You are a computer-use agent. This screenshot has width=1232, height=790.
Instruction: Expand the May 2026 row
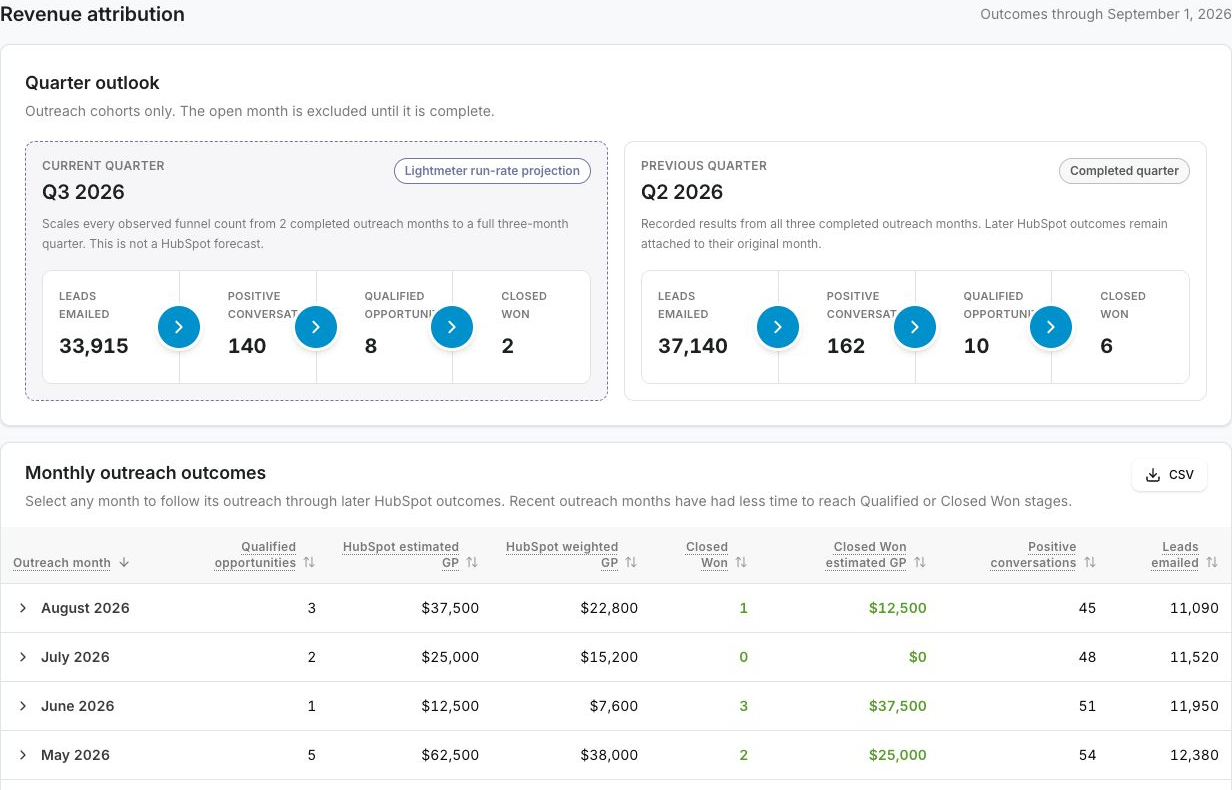pos(23,755)
